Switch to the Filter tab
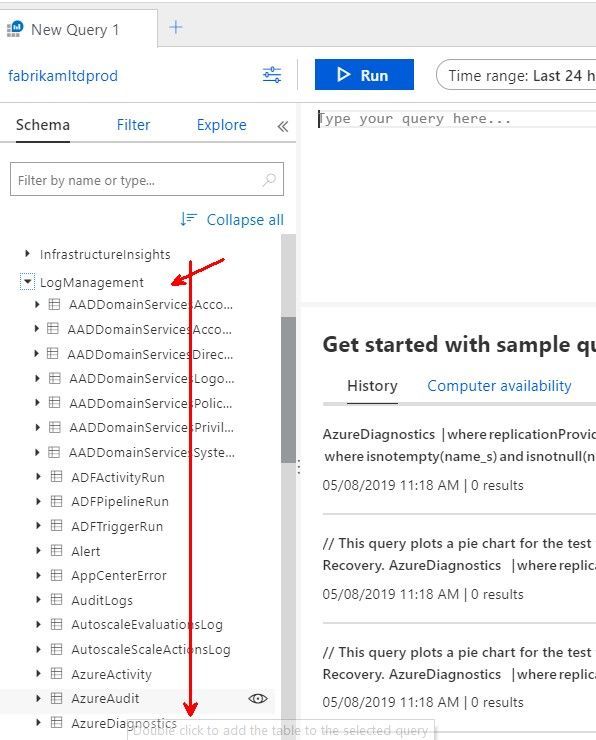This screenshot has width=596, height=740. click(x=134, y=125)
